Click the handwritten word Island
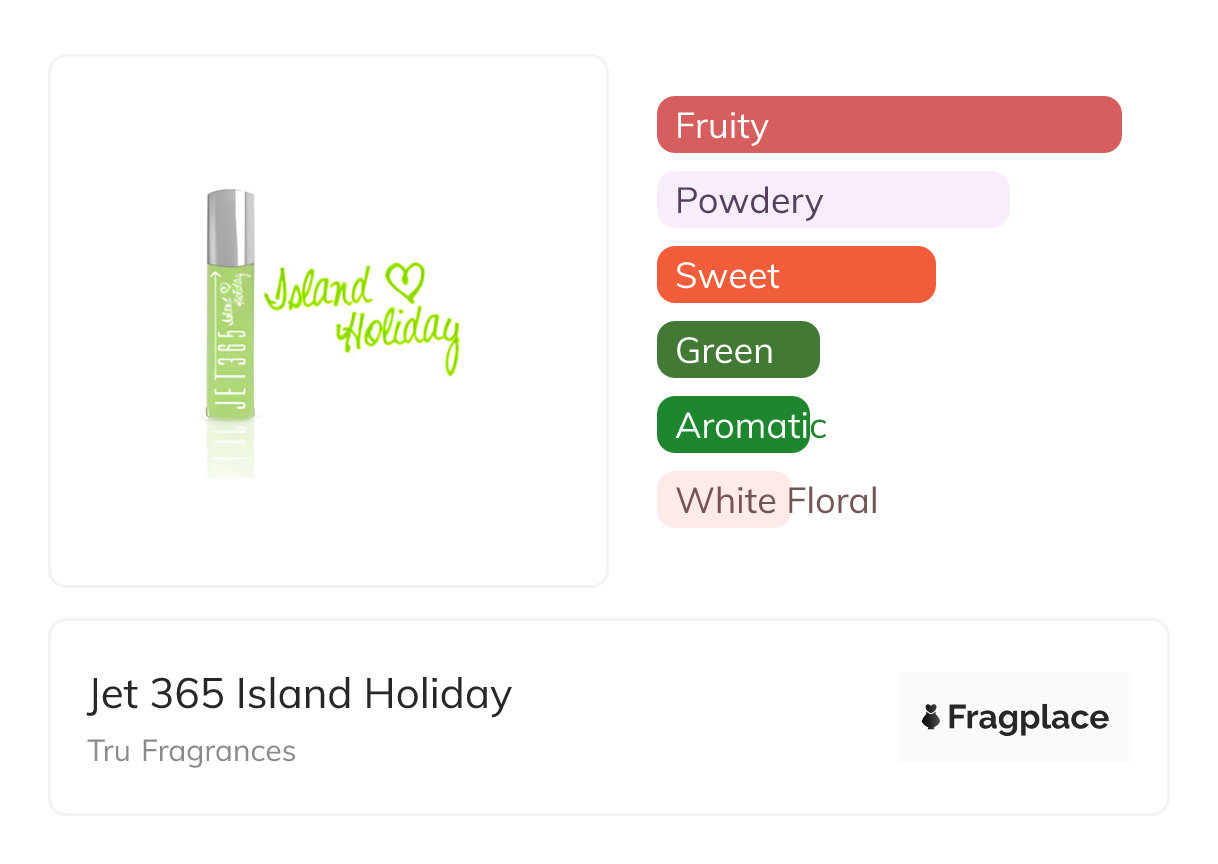 (x=318, y=289)
